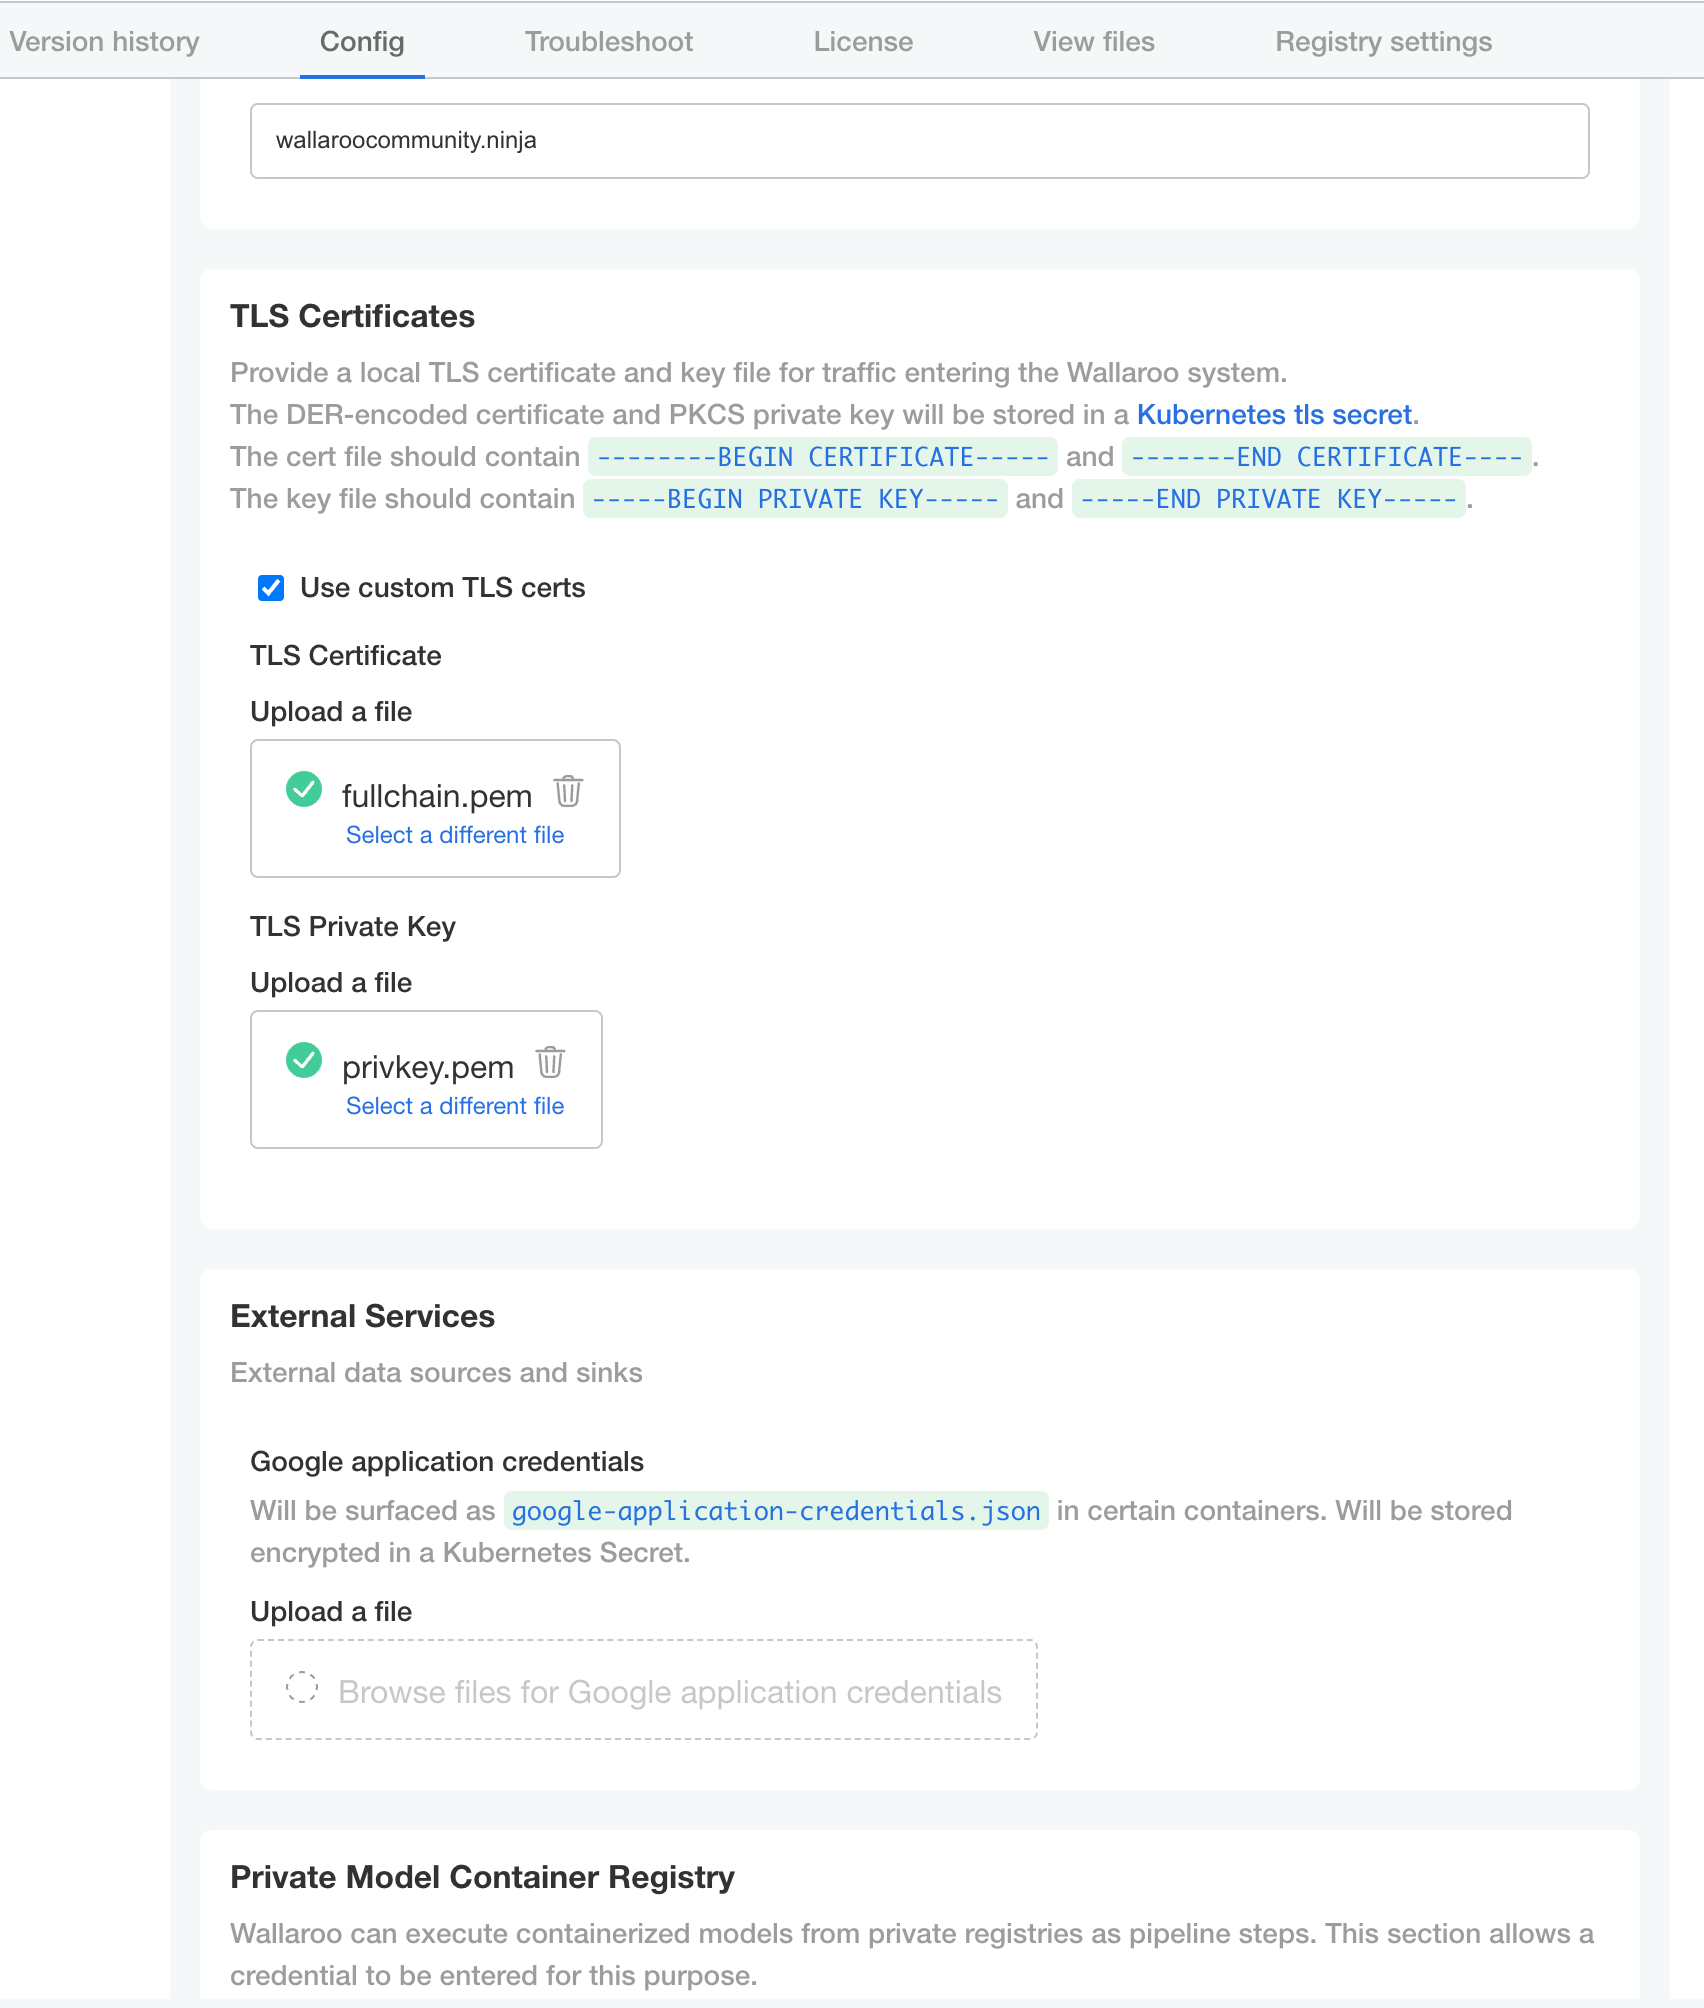Switch to the Troubleshoot tab
1704x2008 pixels.
(x=609, y=42)
